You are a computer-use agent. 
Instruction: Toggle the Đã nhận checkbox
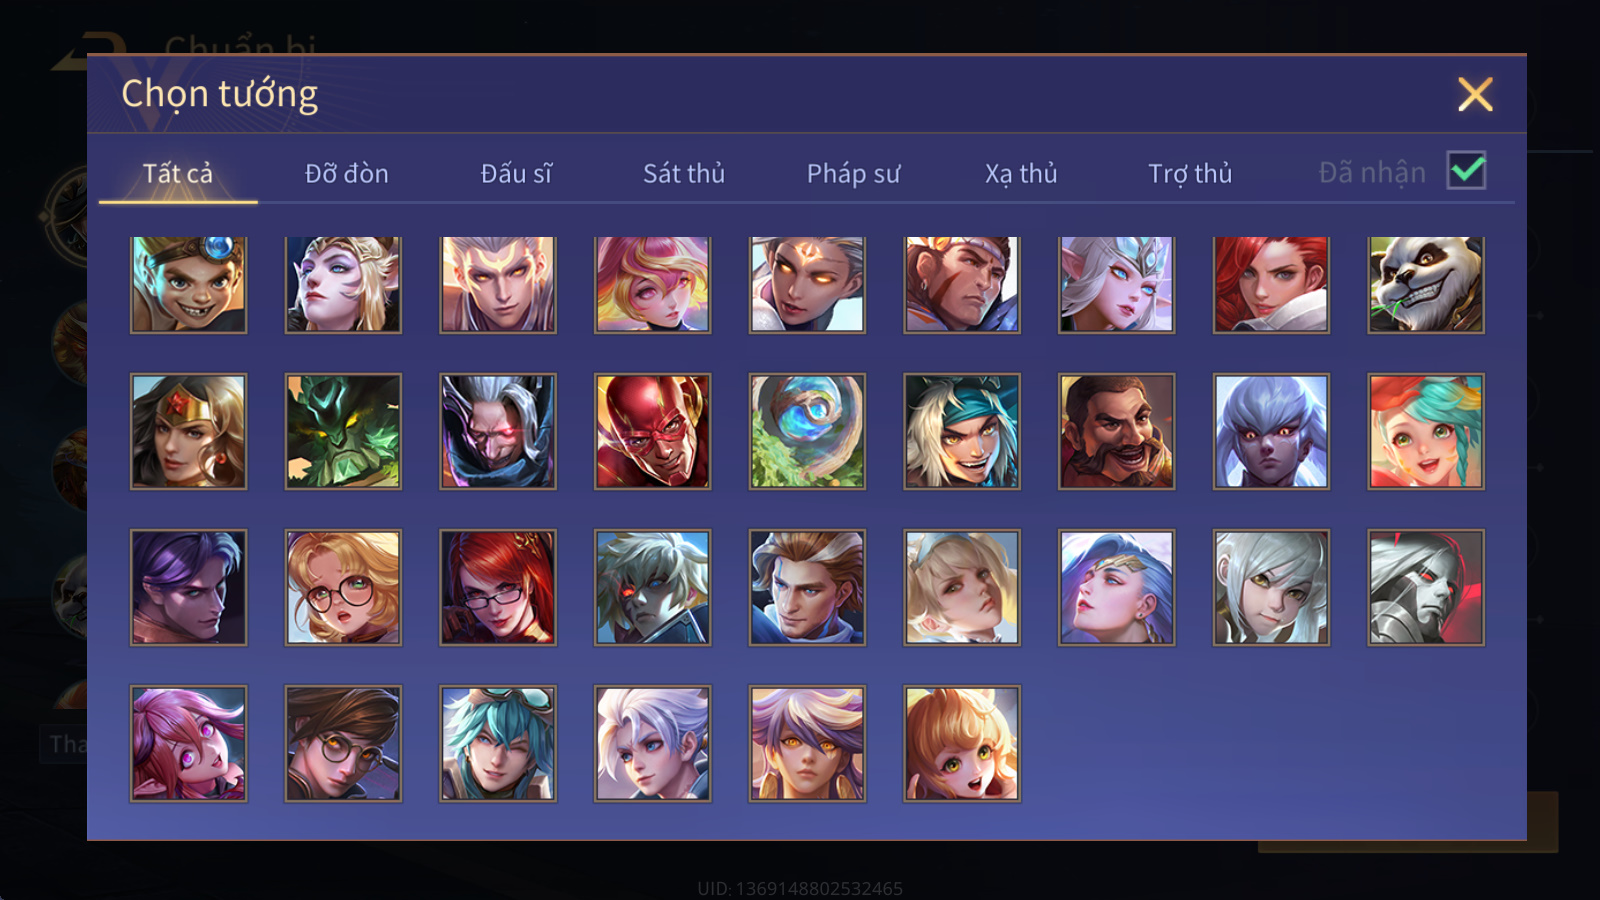click(1466, 170)
